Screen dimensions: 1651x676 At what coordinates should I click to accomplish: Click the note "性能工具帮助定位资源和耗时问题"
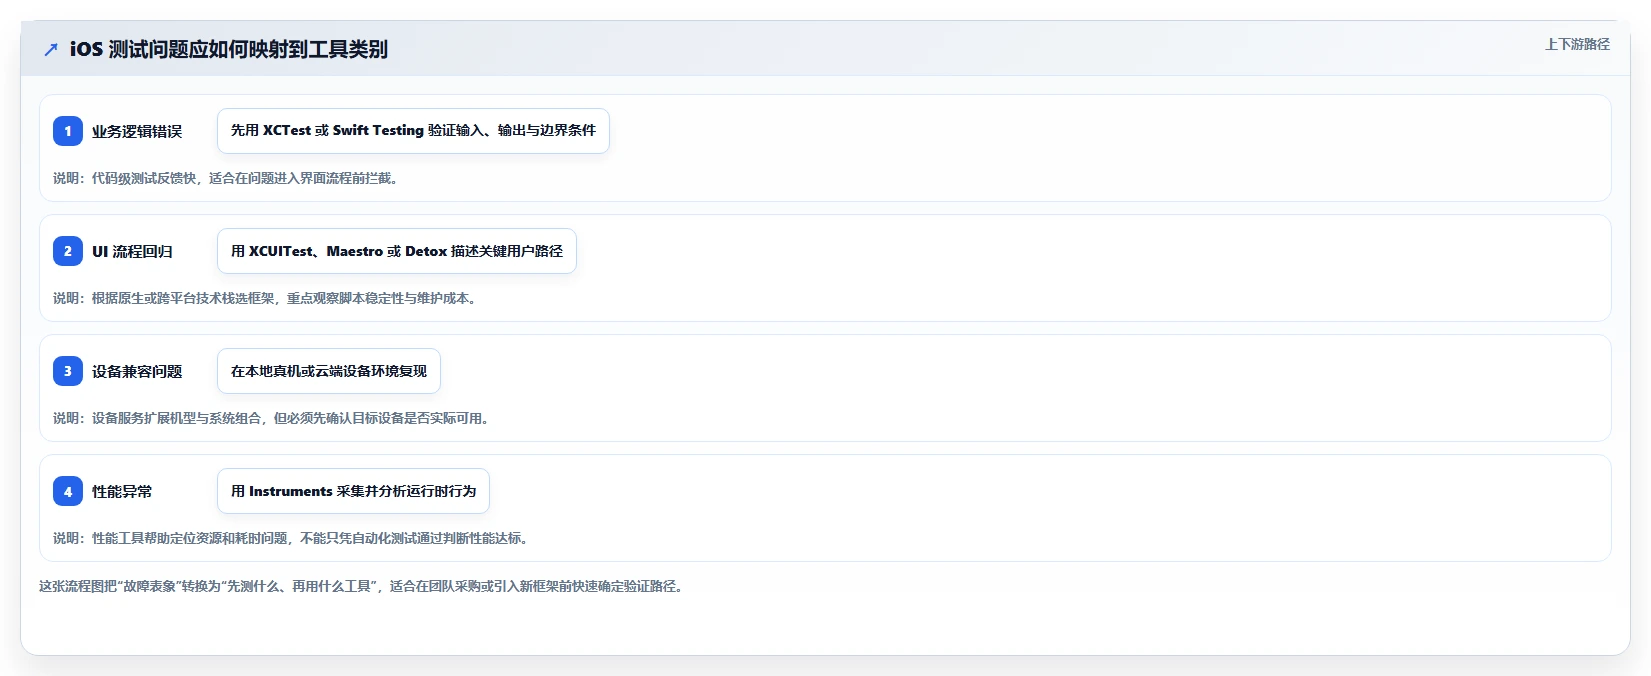(x=293, y=538)
